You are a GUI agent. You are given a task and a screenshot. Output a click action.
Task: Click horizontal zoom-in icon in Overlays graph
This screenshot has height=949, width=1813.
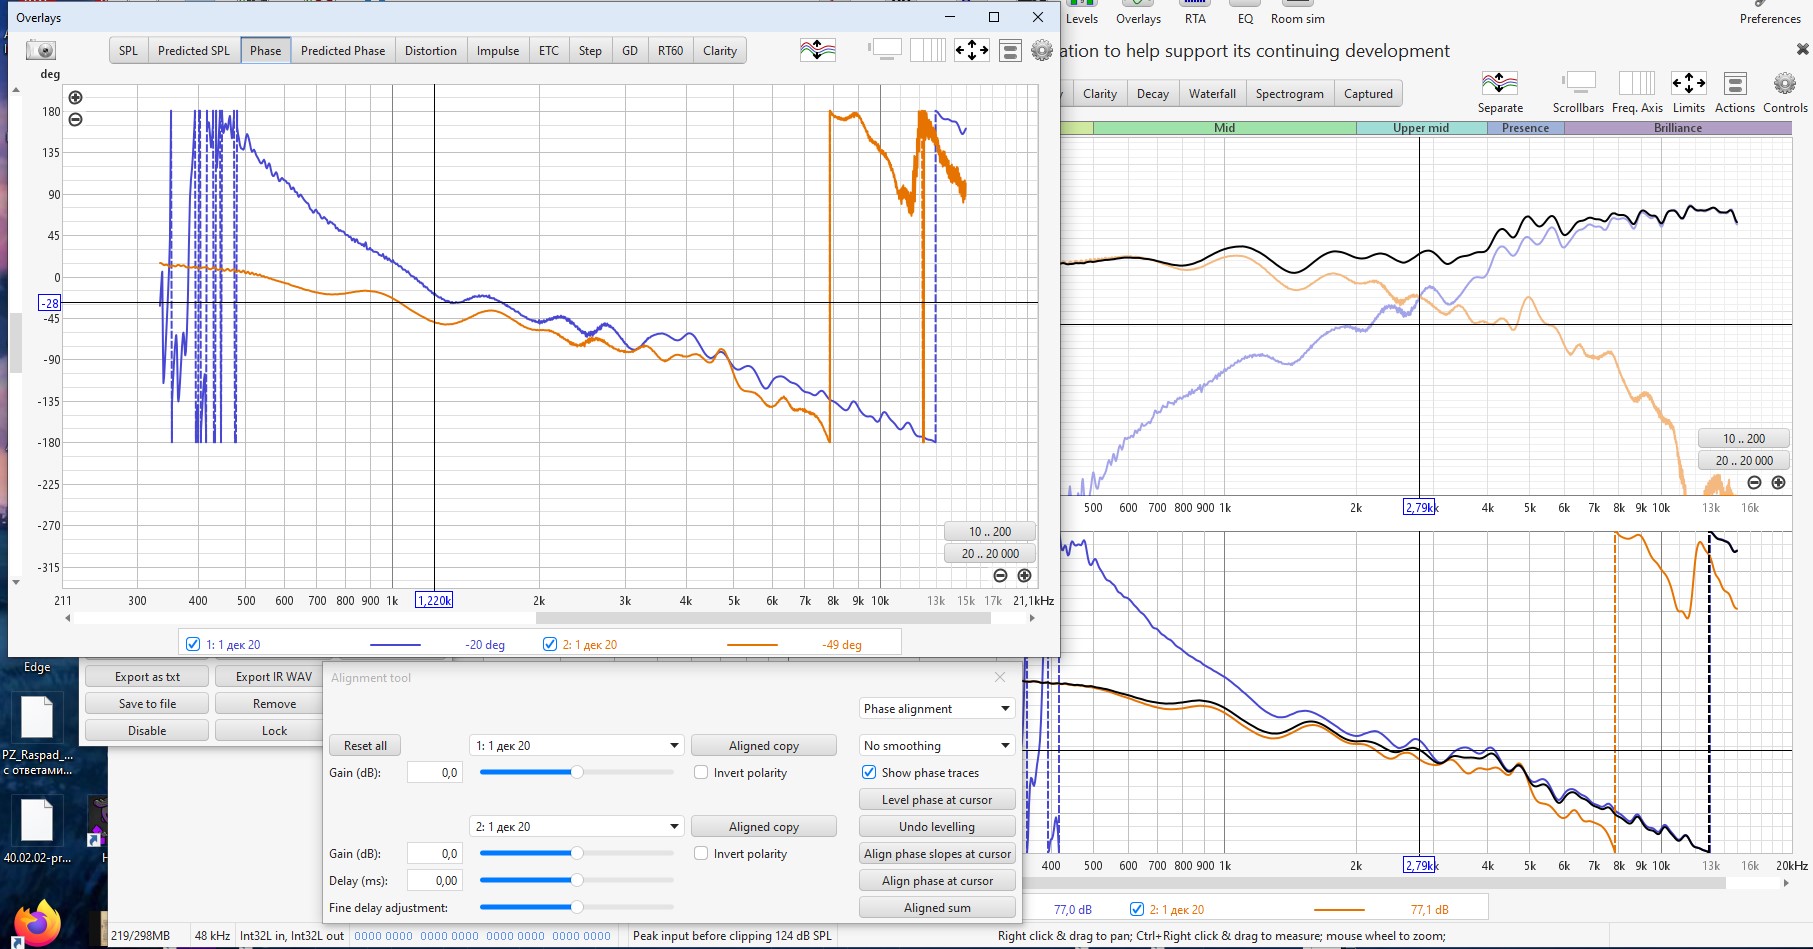[x=1024, y=575]
